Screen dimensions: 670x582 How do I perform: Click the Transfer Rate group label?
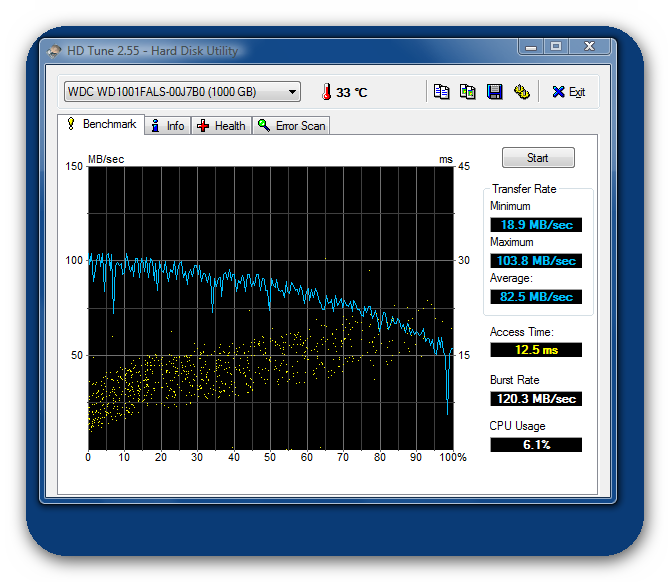coord(524,189)
